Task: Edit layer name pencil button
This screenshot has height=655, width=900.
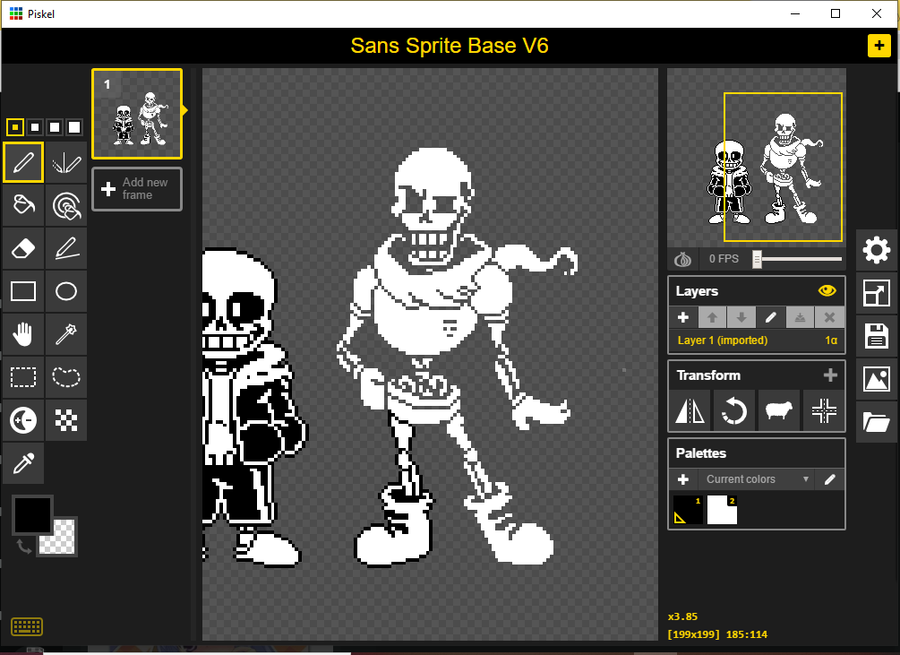Action: (771, 317)
